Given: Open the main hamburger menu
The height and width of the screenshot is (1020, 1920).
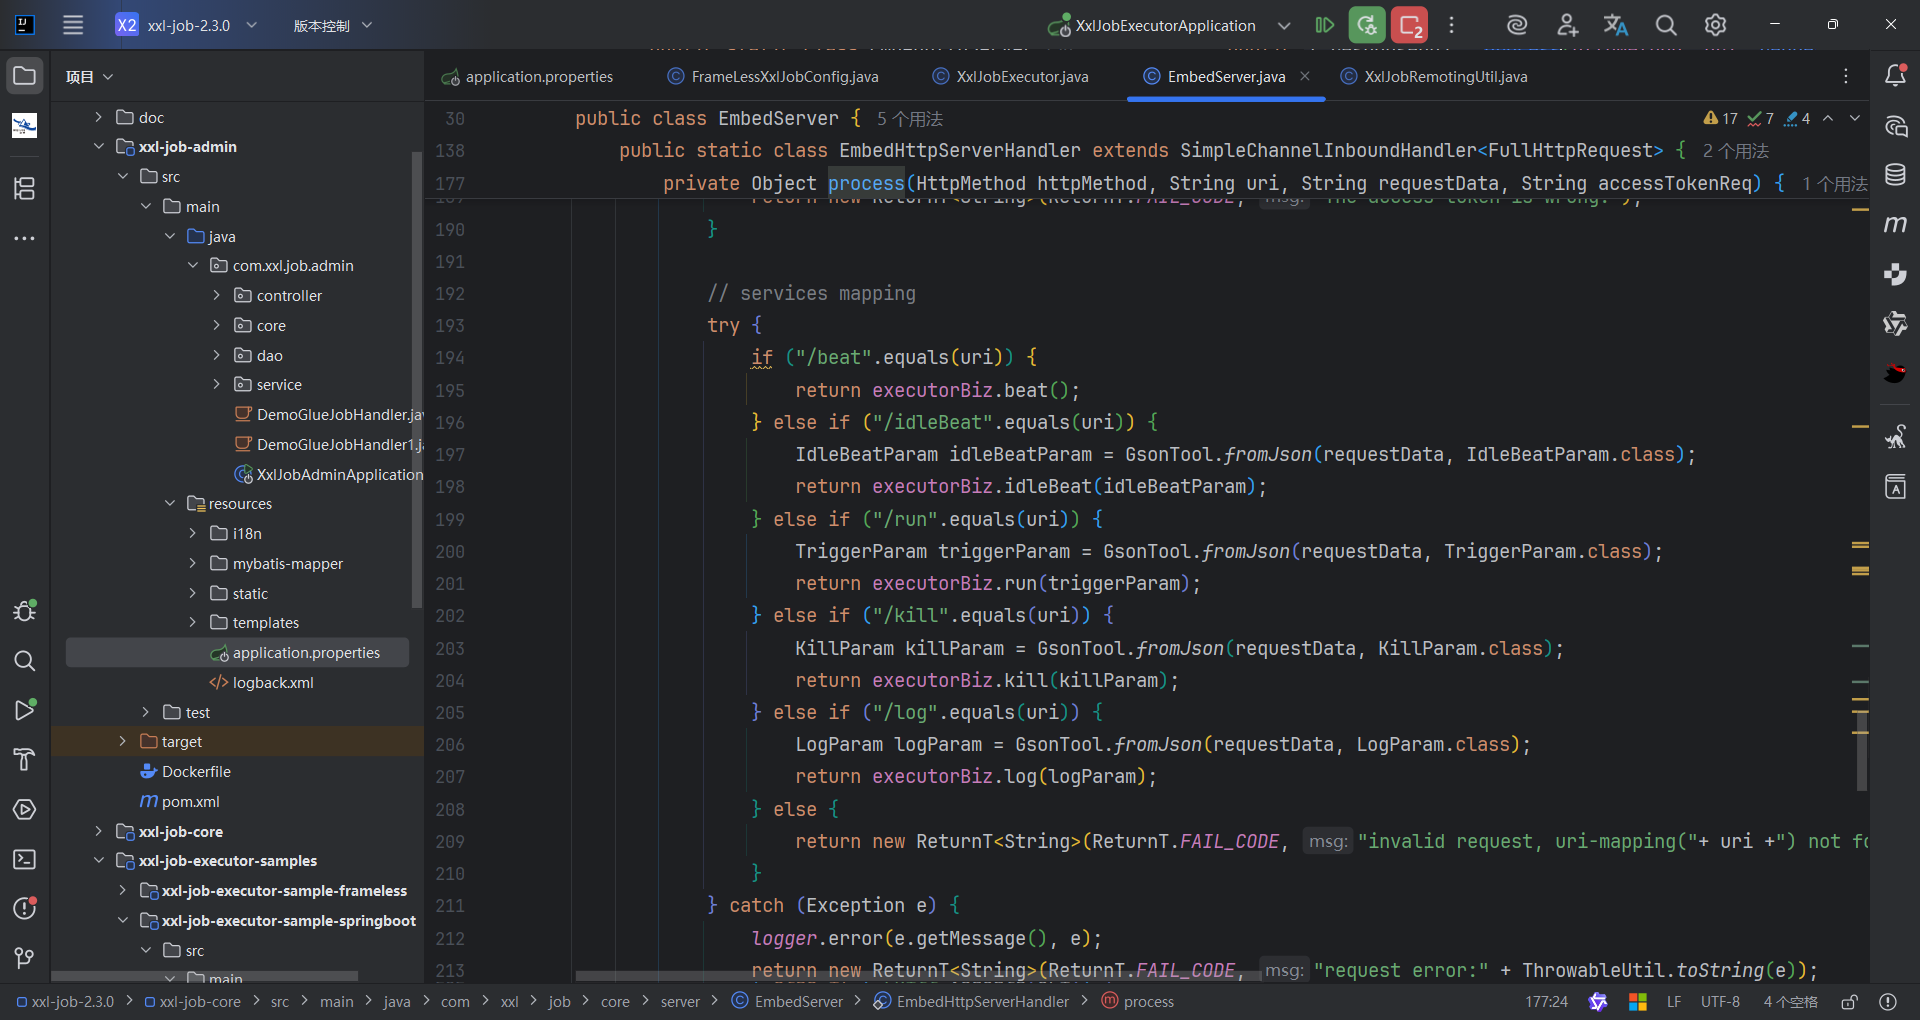Looking at the screenshot, I should pos(73,25).
